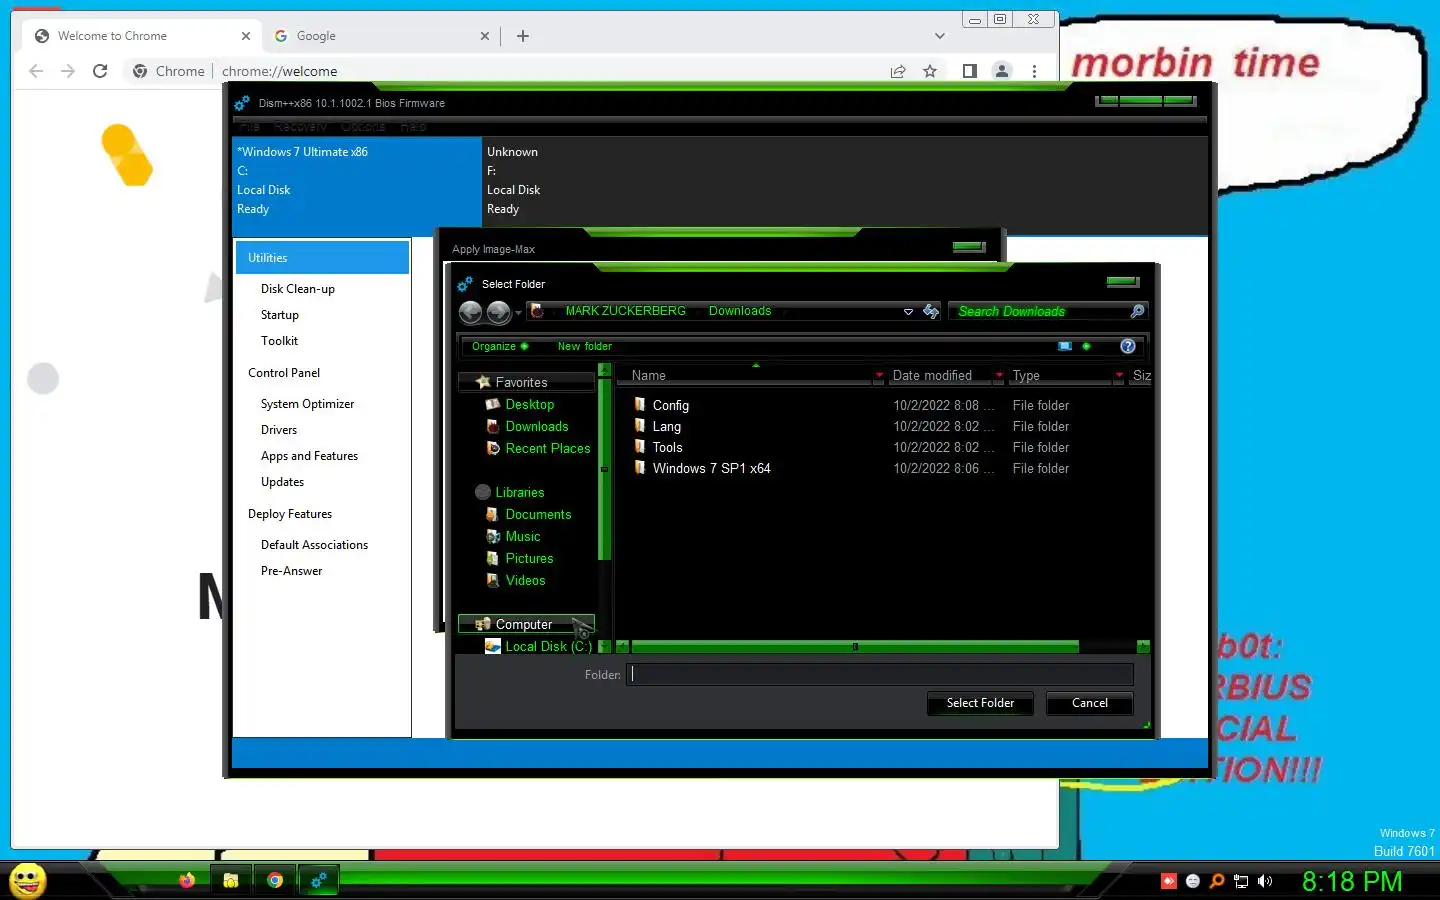Image resolution: width=1440 pixels, height=900 pixels.
Task: Click the navigation pane vertical scrollbar
Action: pos(604,470)
